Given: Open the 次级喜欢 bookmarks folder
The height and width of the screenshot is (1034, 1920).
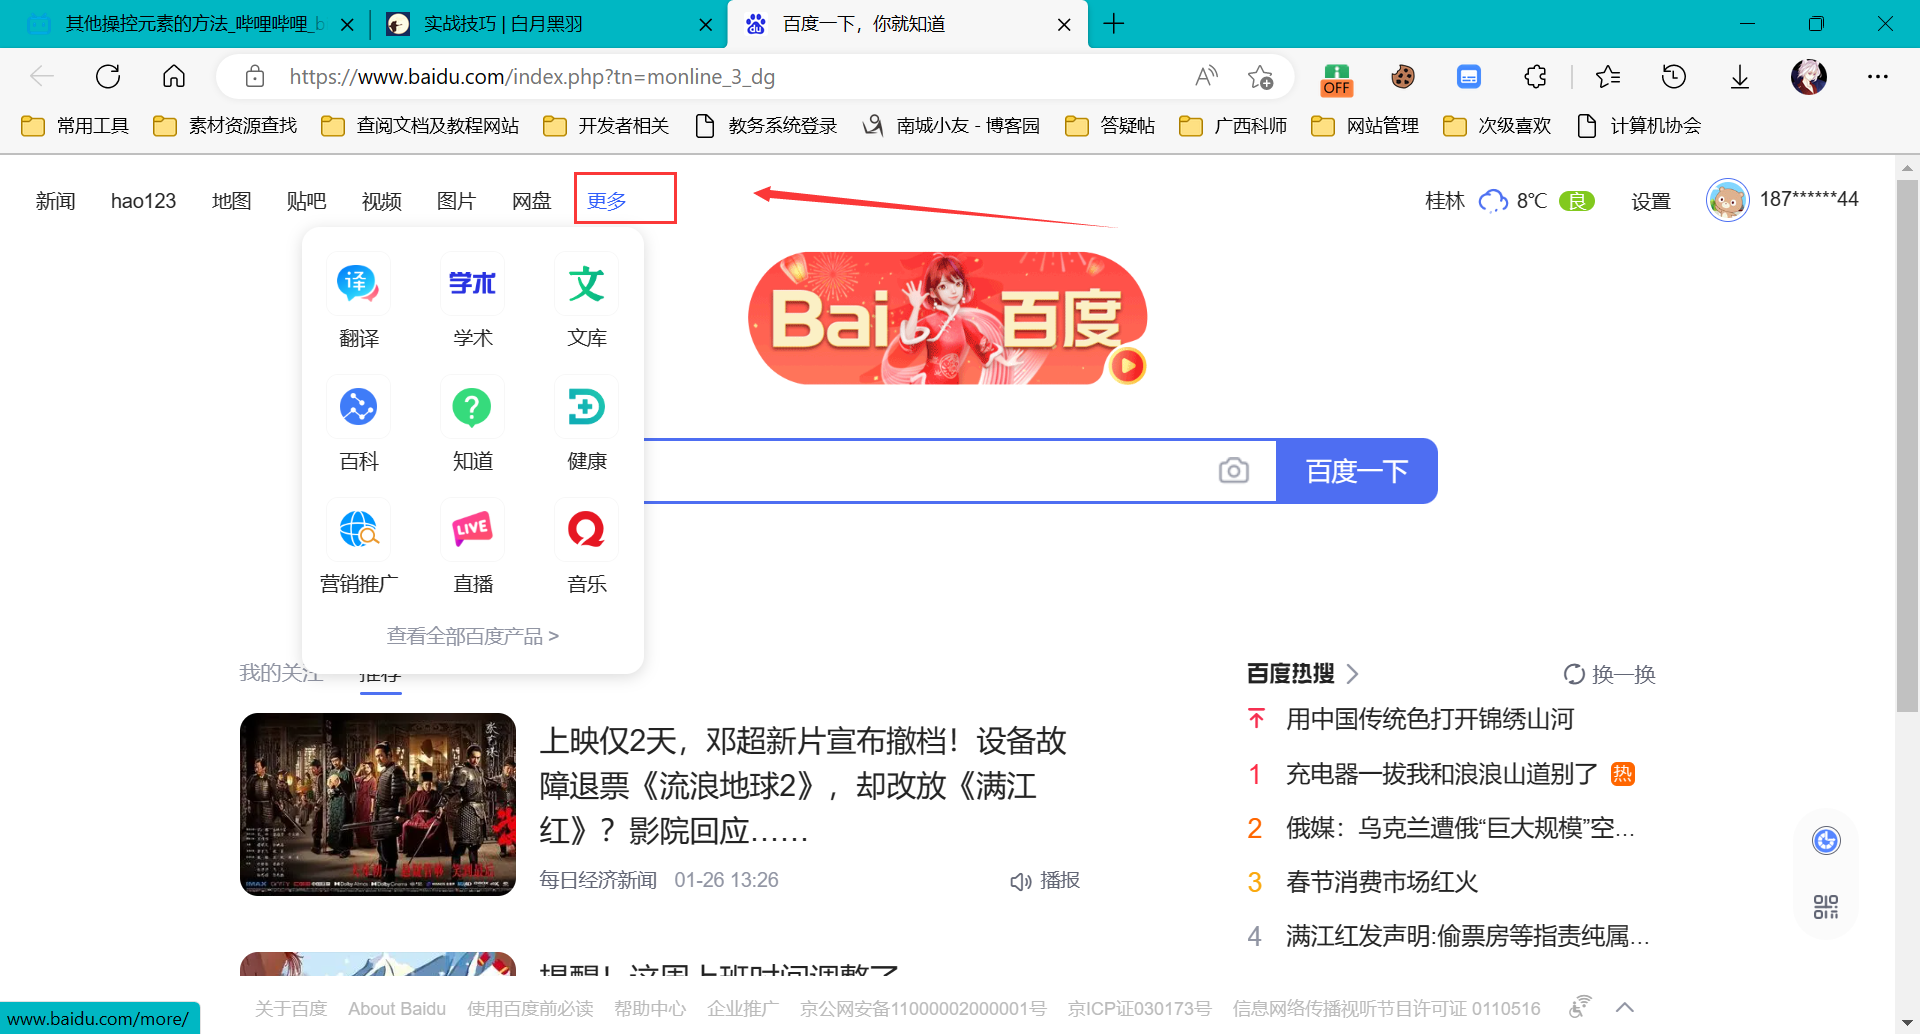Looking at the screenshot, I should pyautogui.click(x=1498, y=126).
